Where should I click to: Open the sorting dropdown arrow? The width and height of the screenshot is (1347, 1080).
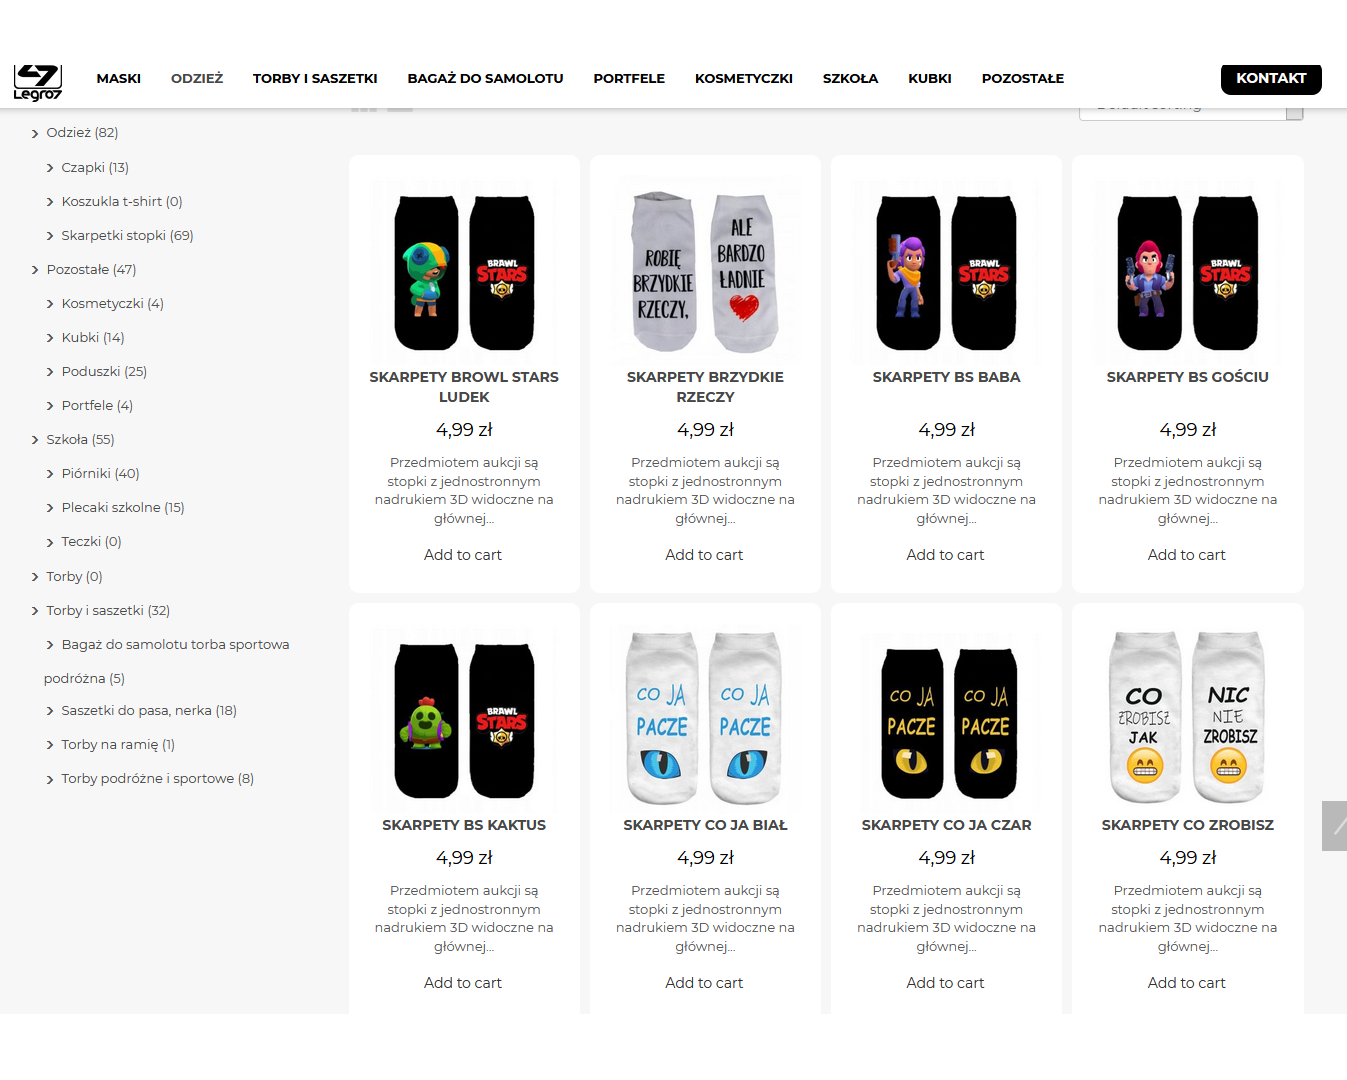point(1294,112)
